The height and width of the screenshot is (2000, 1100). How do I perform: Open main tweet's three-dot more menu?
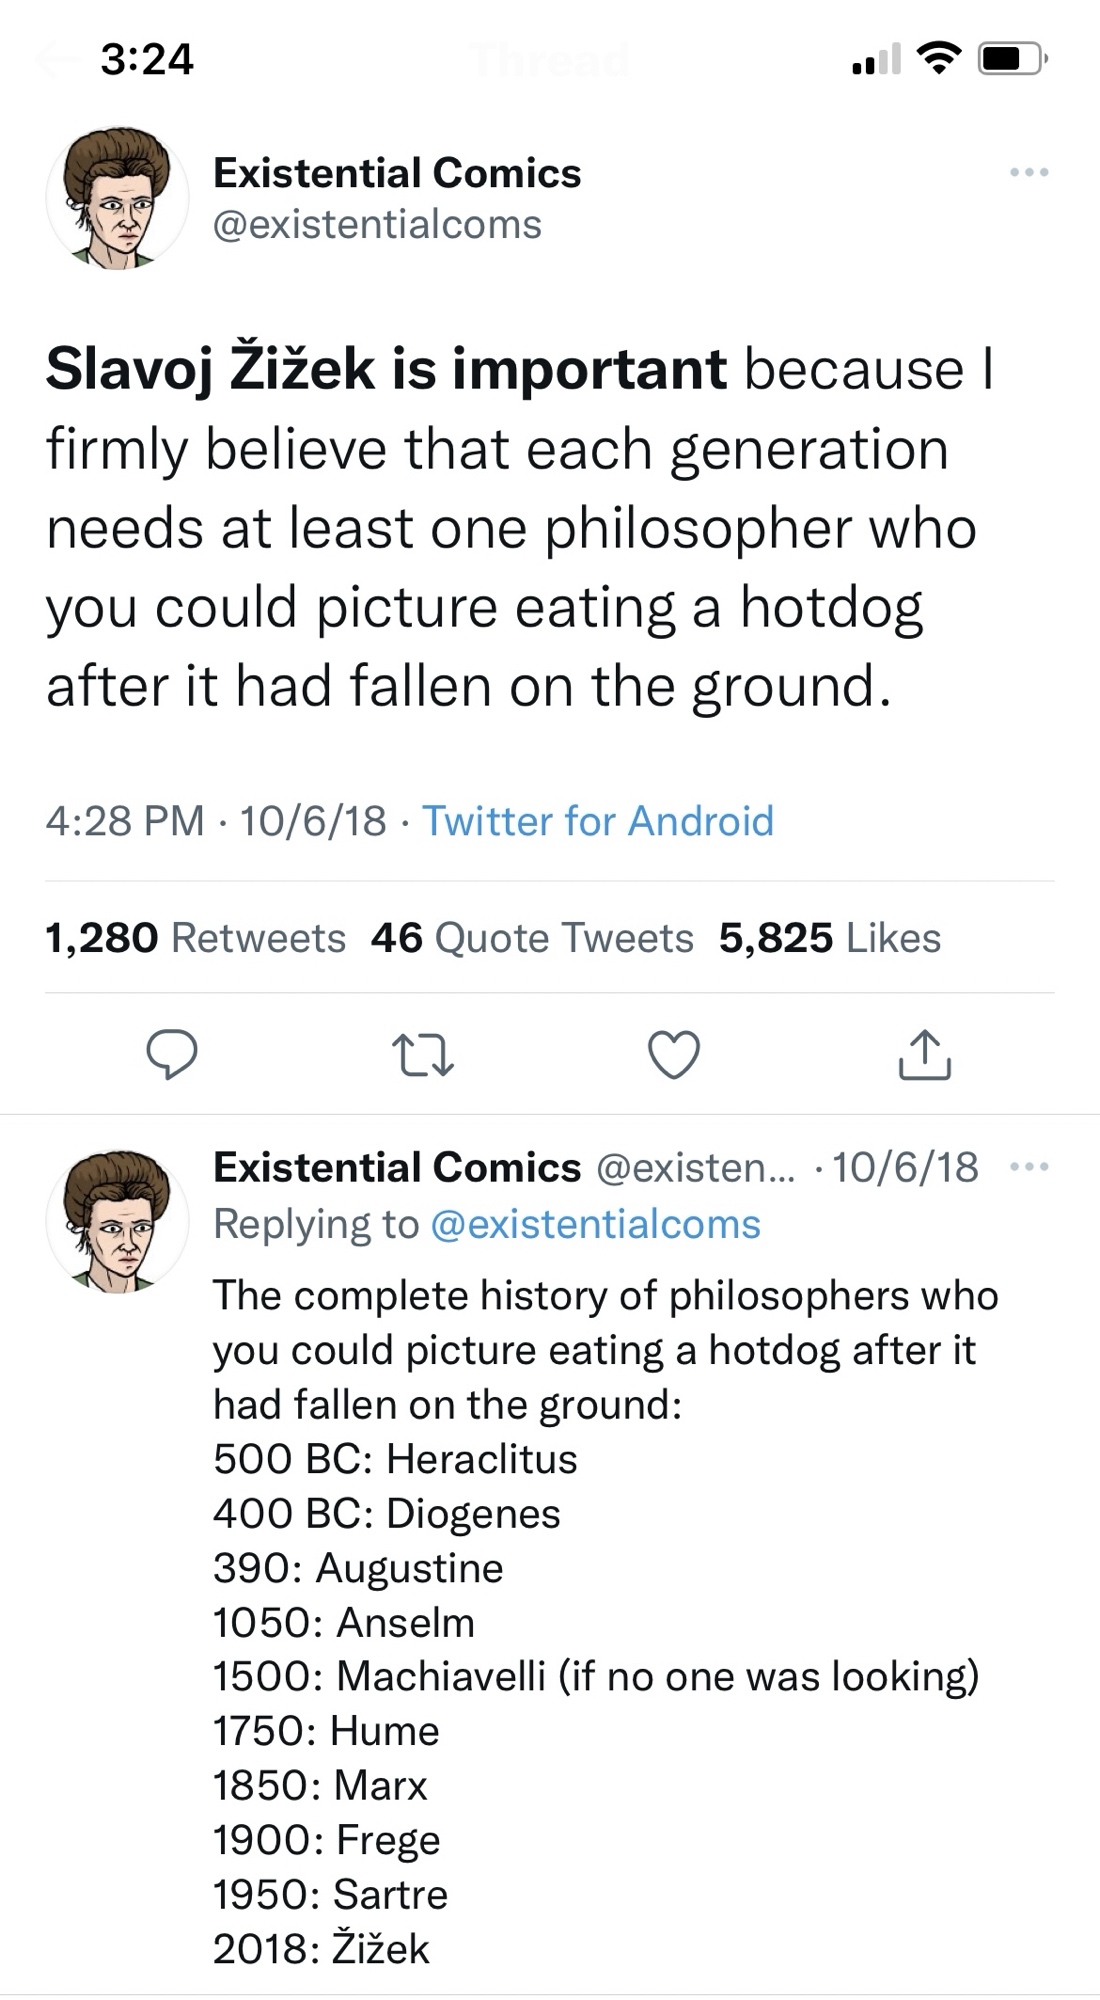(1029, 173)
